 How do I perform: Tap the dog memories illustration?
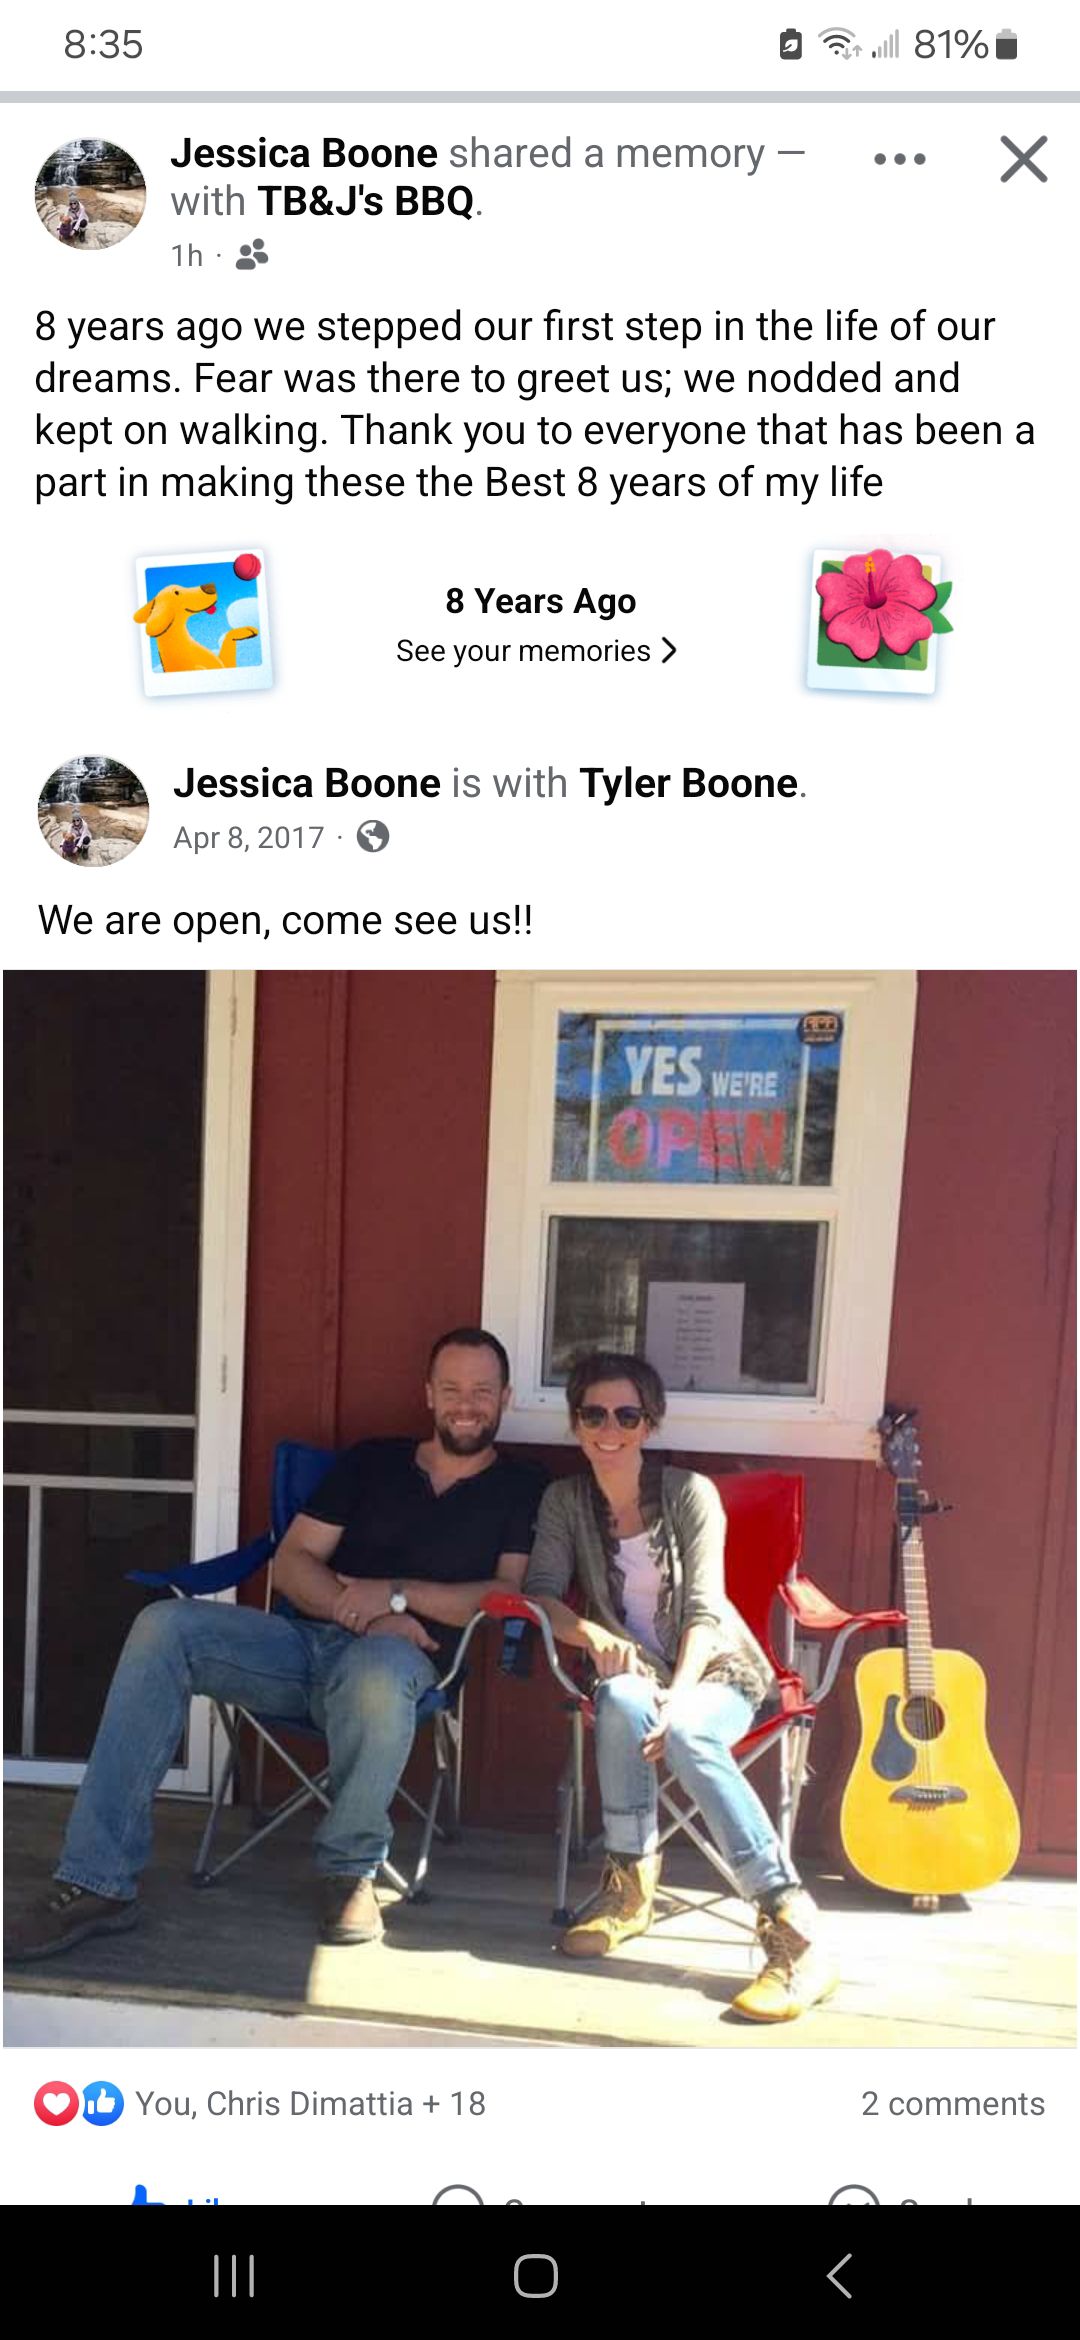205,622
